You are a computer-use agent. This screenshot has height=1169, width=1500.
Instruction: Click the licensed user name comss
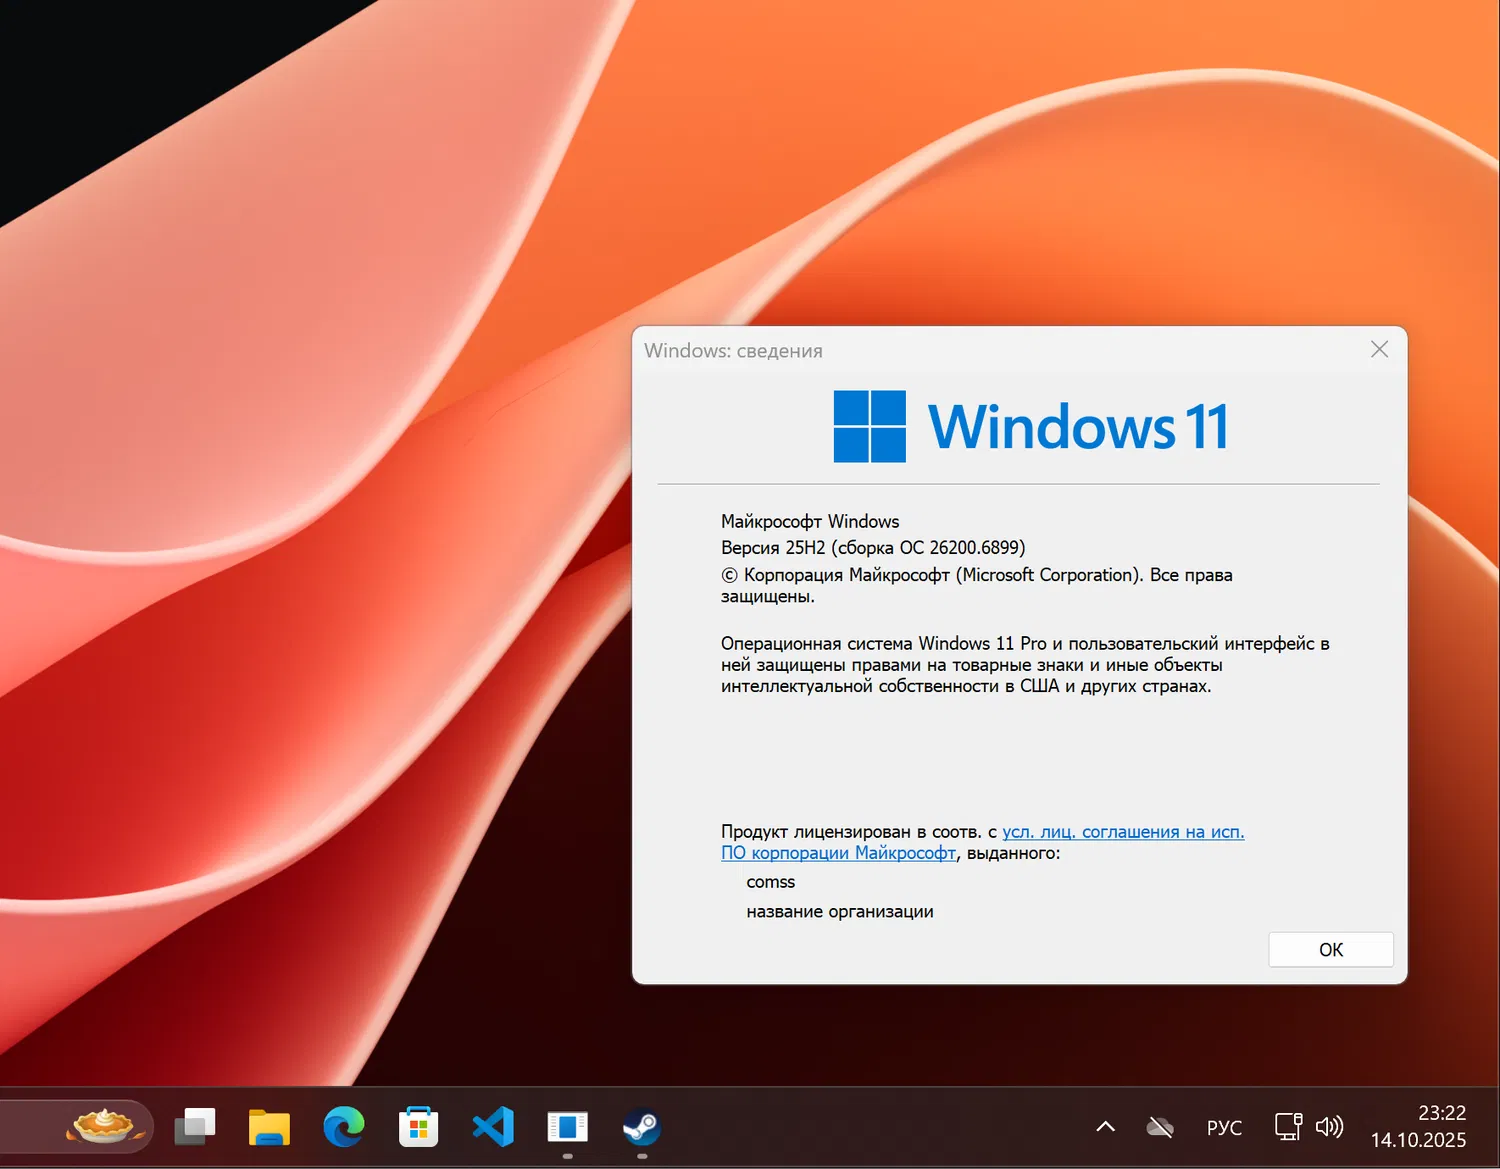click(x=770, y=881)
